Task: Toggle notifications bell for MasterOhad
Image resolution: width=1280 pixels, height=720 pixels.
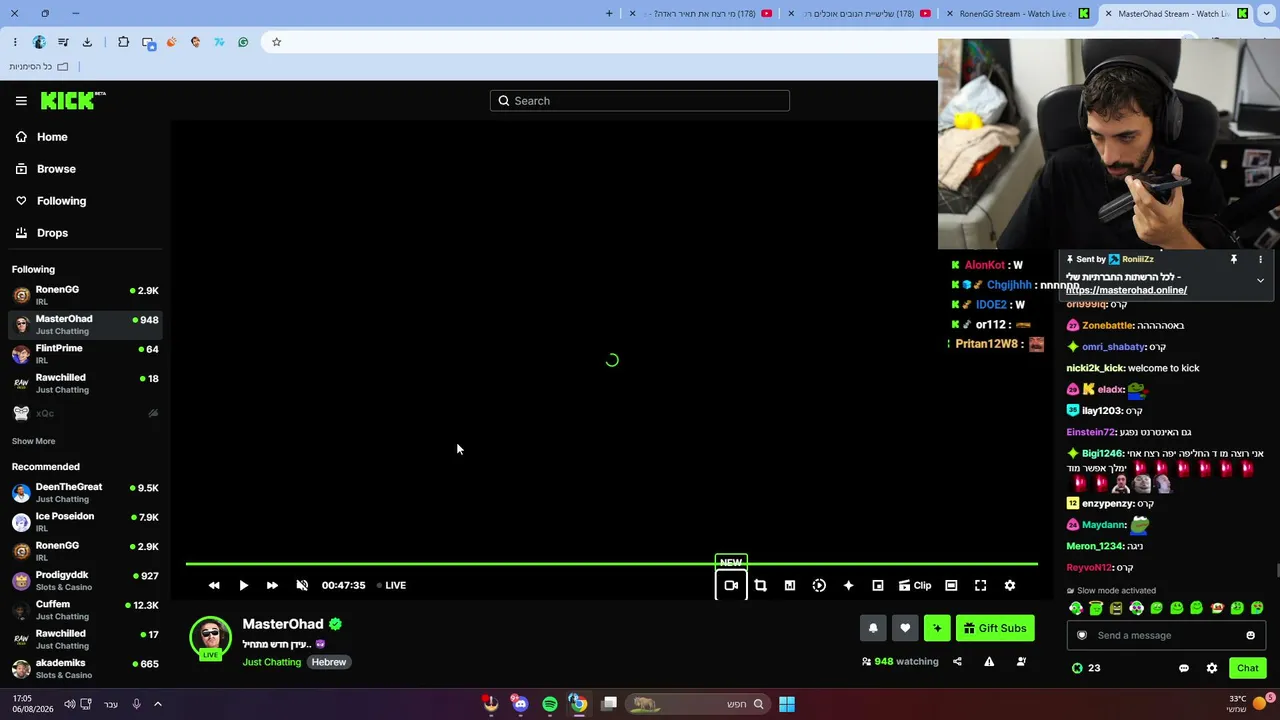Action: click(x=873, y=628)
